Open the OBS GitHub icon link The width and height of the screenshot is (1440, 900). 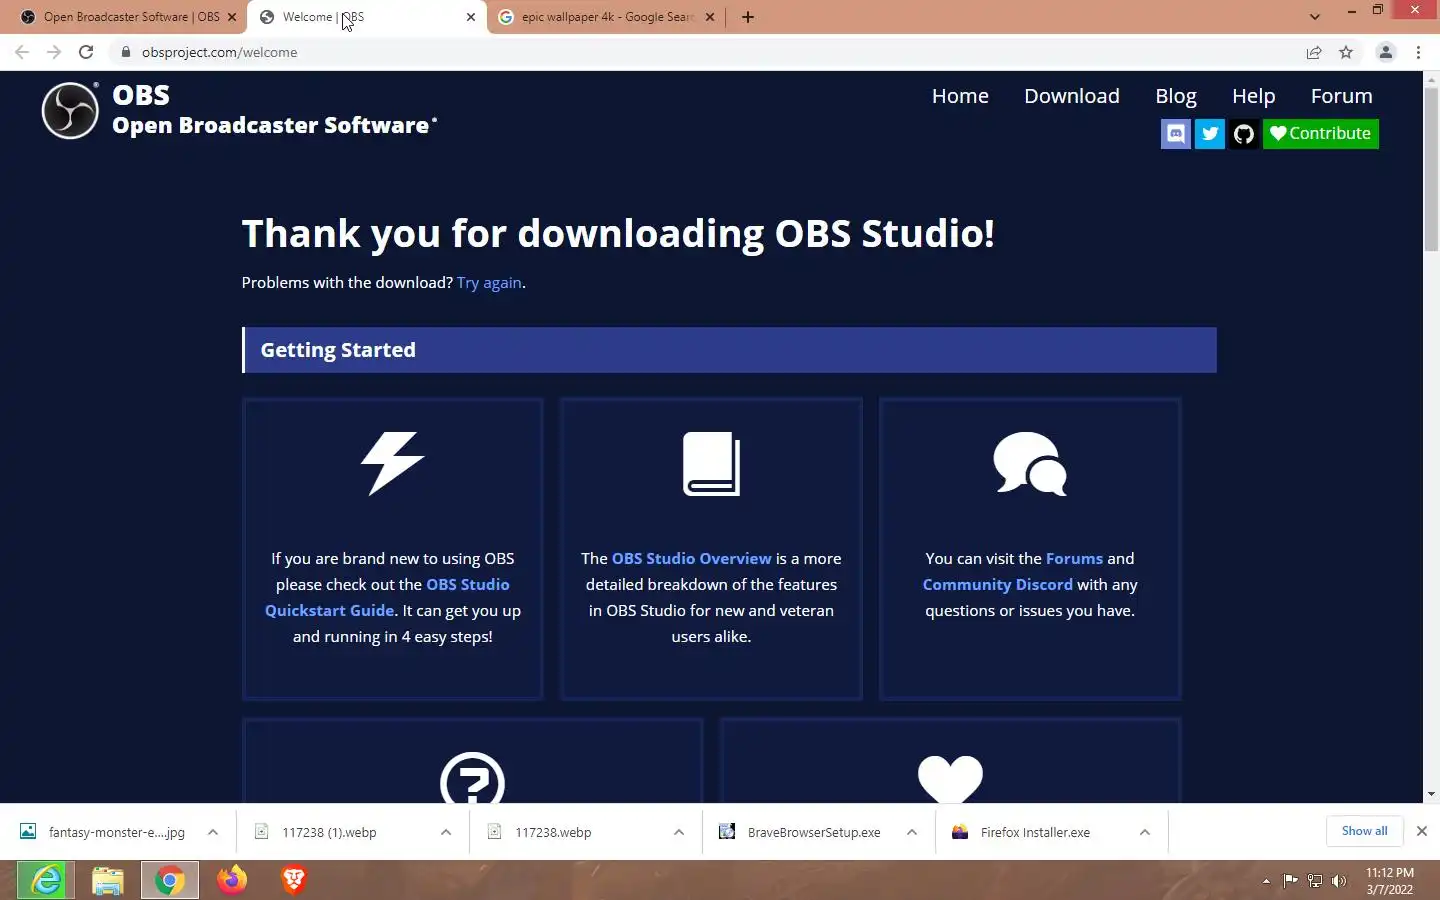pyautogui.click(x=1244, y=134)
